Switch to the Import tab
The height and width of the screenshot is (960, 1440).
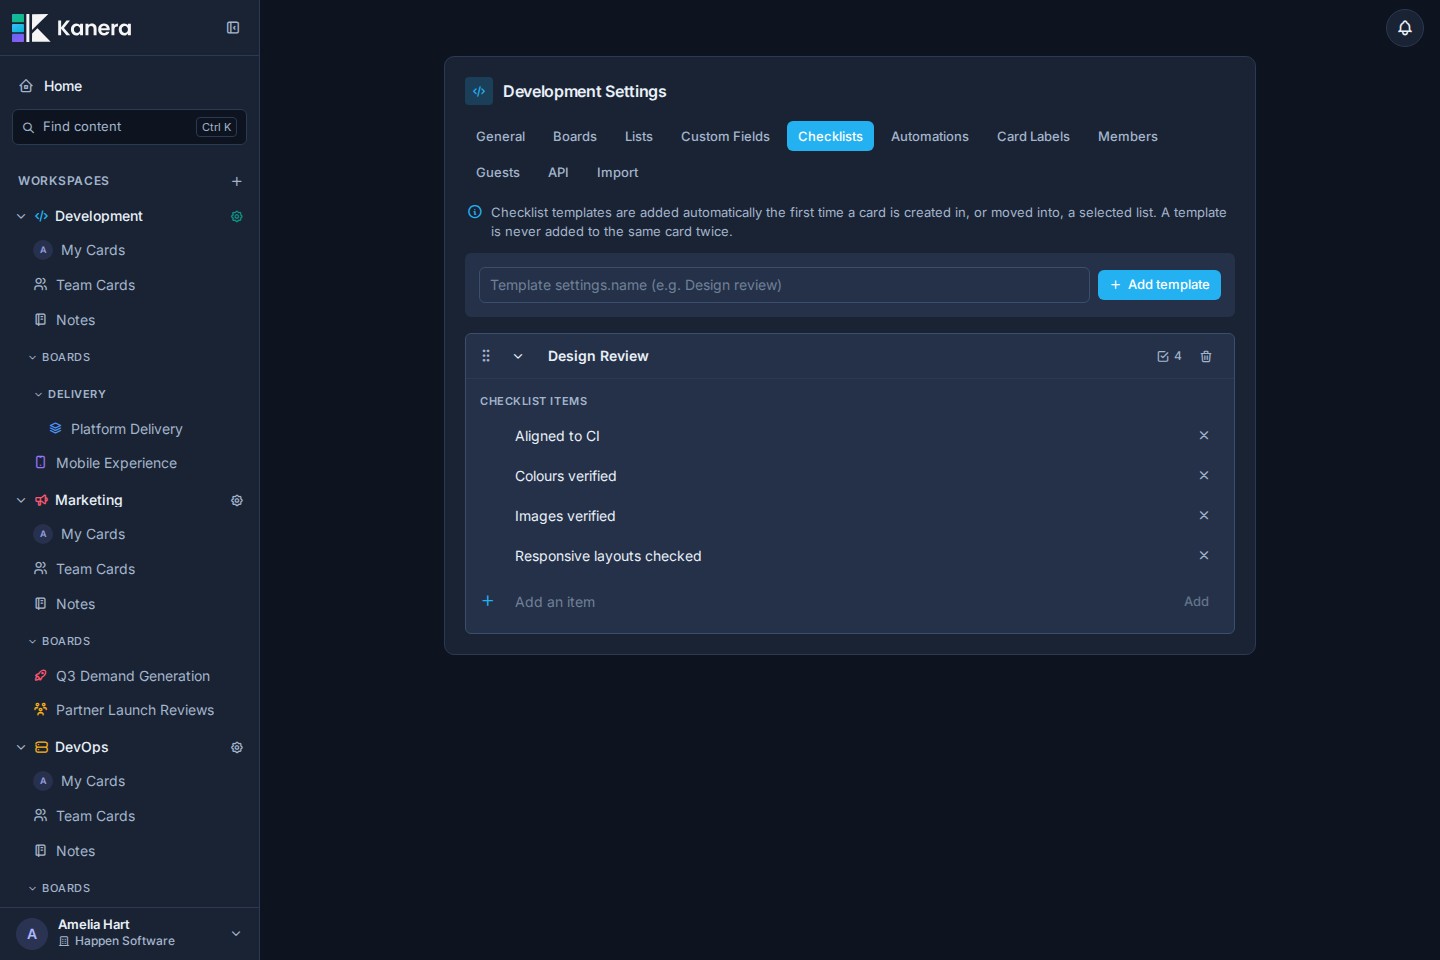[x=617, y=172]
